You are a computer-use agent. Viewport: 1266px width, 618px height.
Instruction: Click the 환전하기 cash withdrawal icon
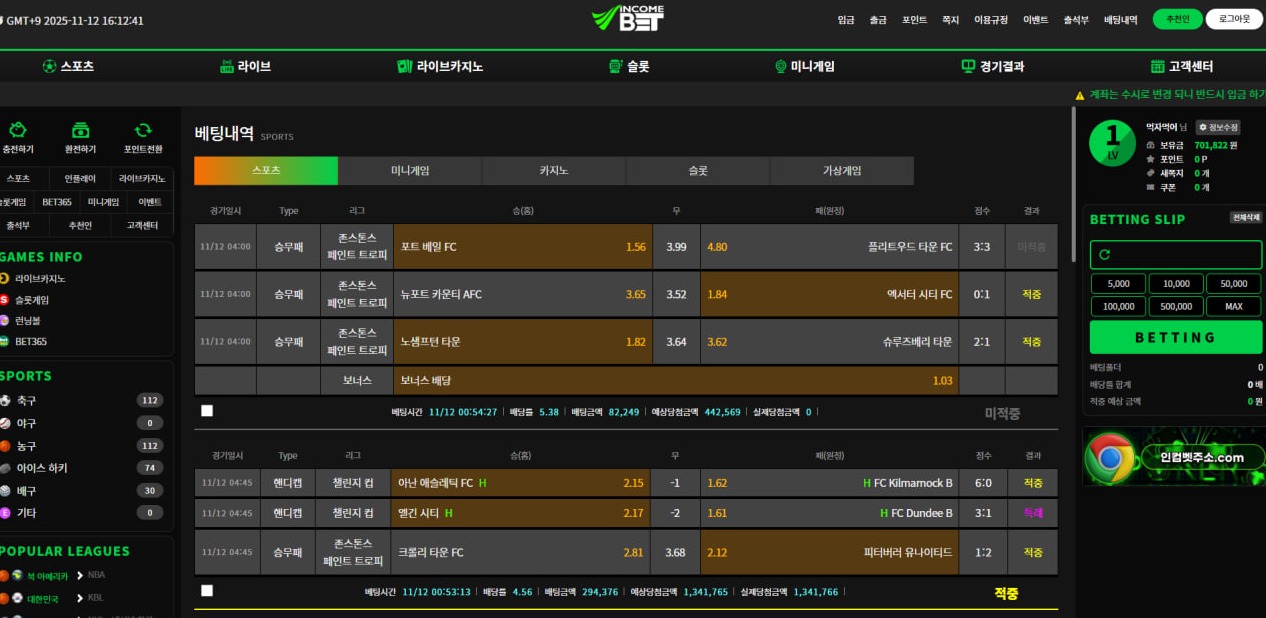tap(81, 130)
